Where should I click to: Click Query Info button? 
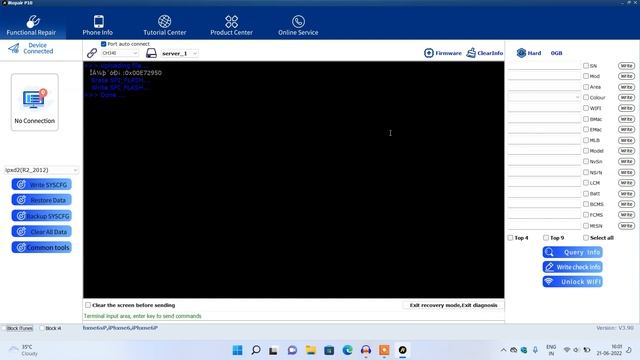click(x=573, y=252)
